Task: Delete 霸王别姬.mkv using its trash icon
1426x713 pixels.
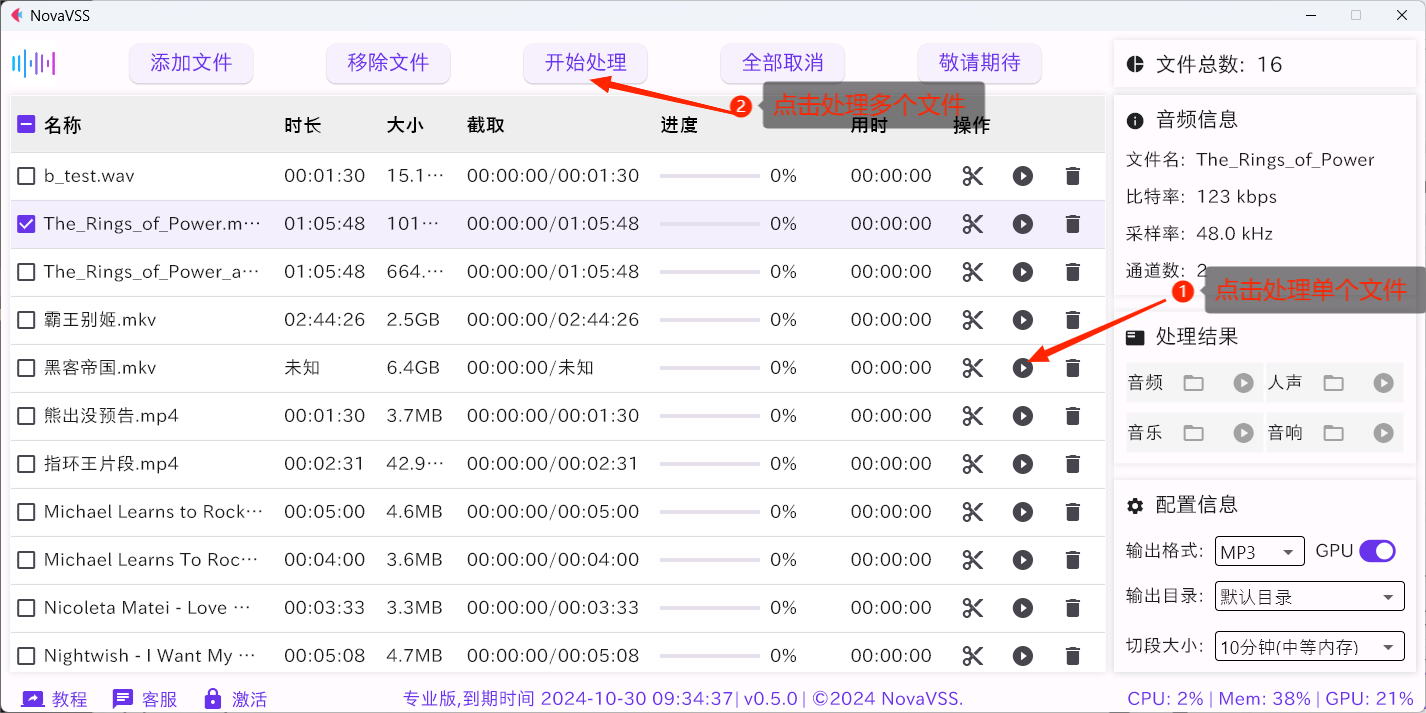Action: point(1072,319)
